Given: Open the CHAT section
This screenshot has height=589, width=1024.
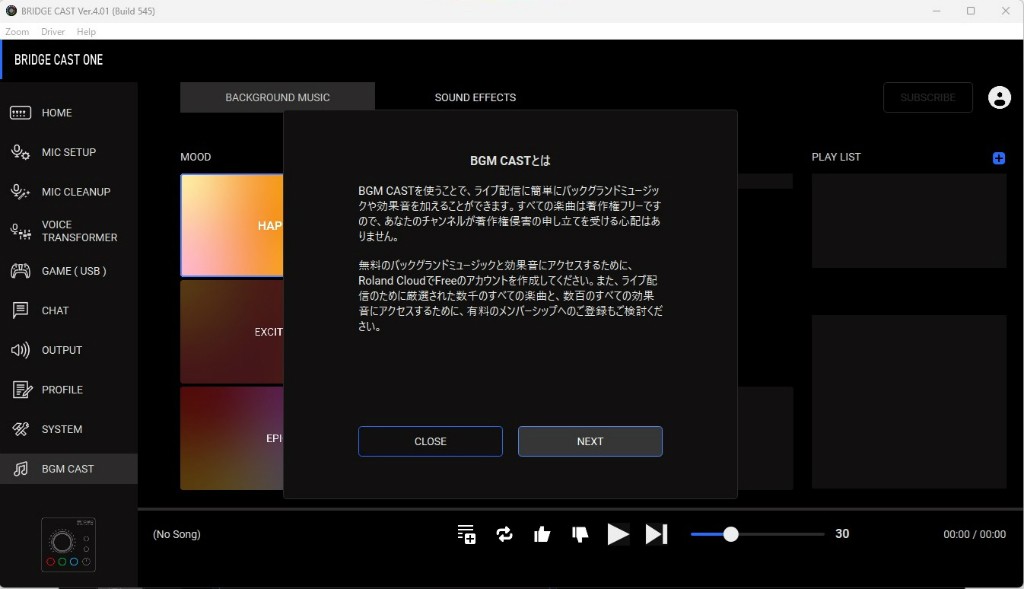Looking at the screenshot, I should pos(69,310).
